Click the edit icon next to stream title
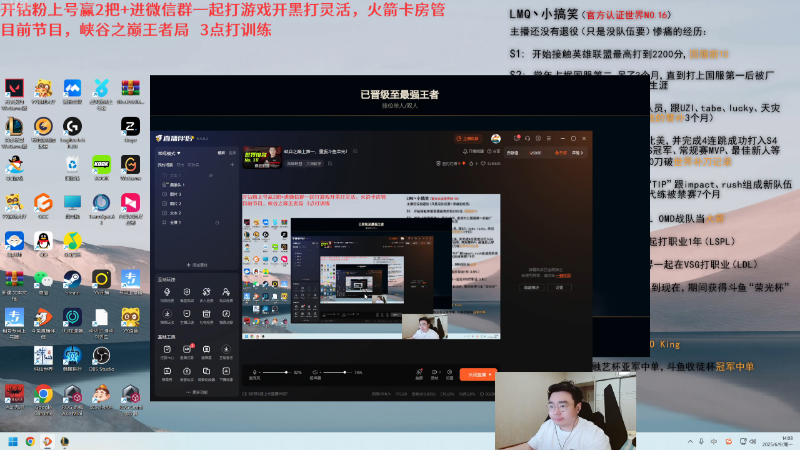Viewport: 800px width, 450px height. click(x=355, y=152)
